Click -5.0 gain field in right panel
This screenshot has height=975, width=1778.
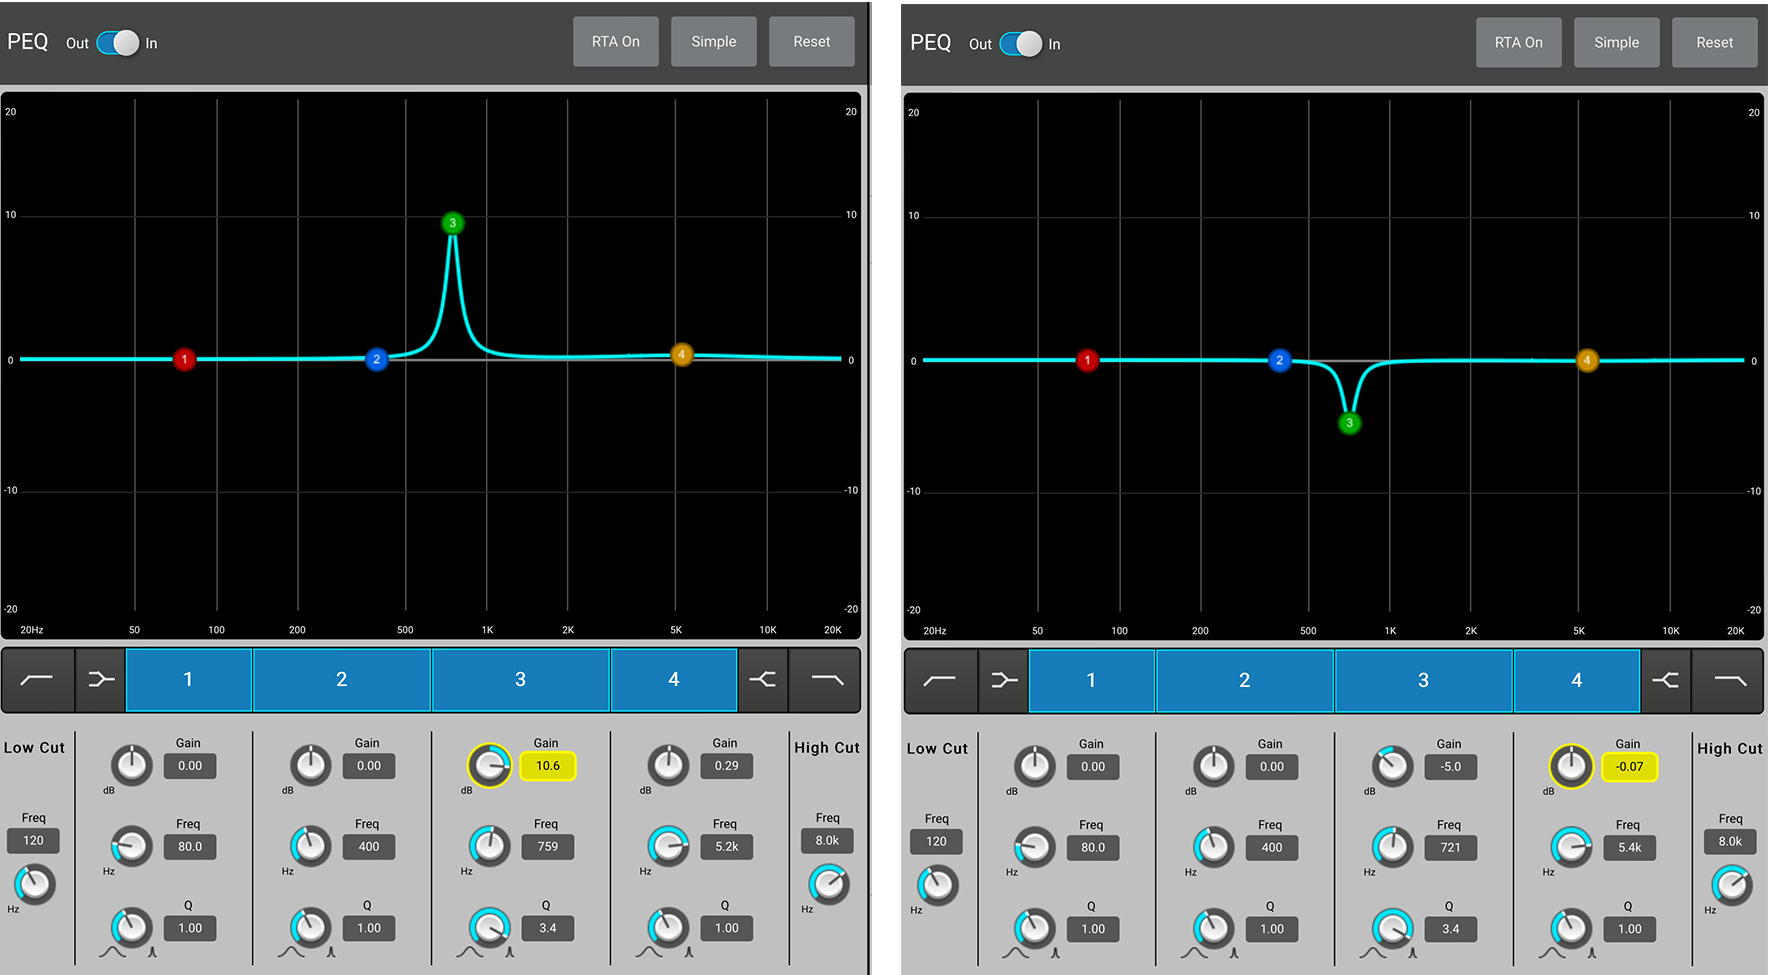1451,767
